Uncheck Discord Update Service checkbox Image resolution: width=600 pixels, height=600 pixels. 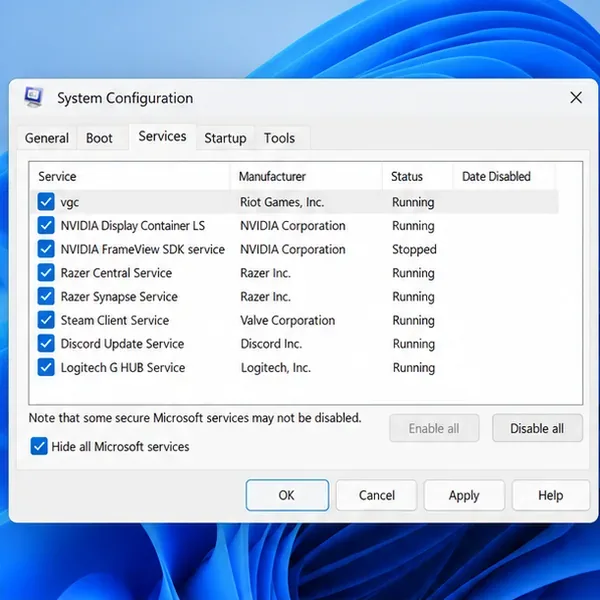click(46, 344)
